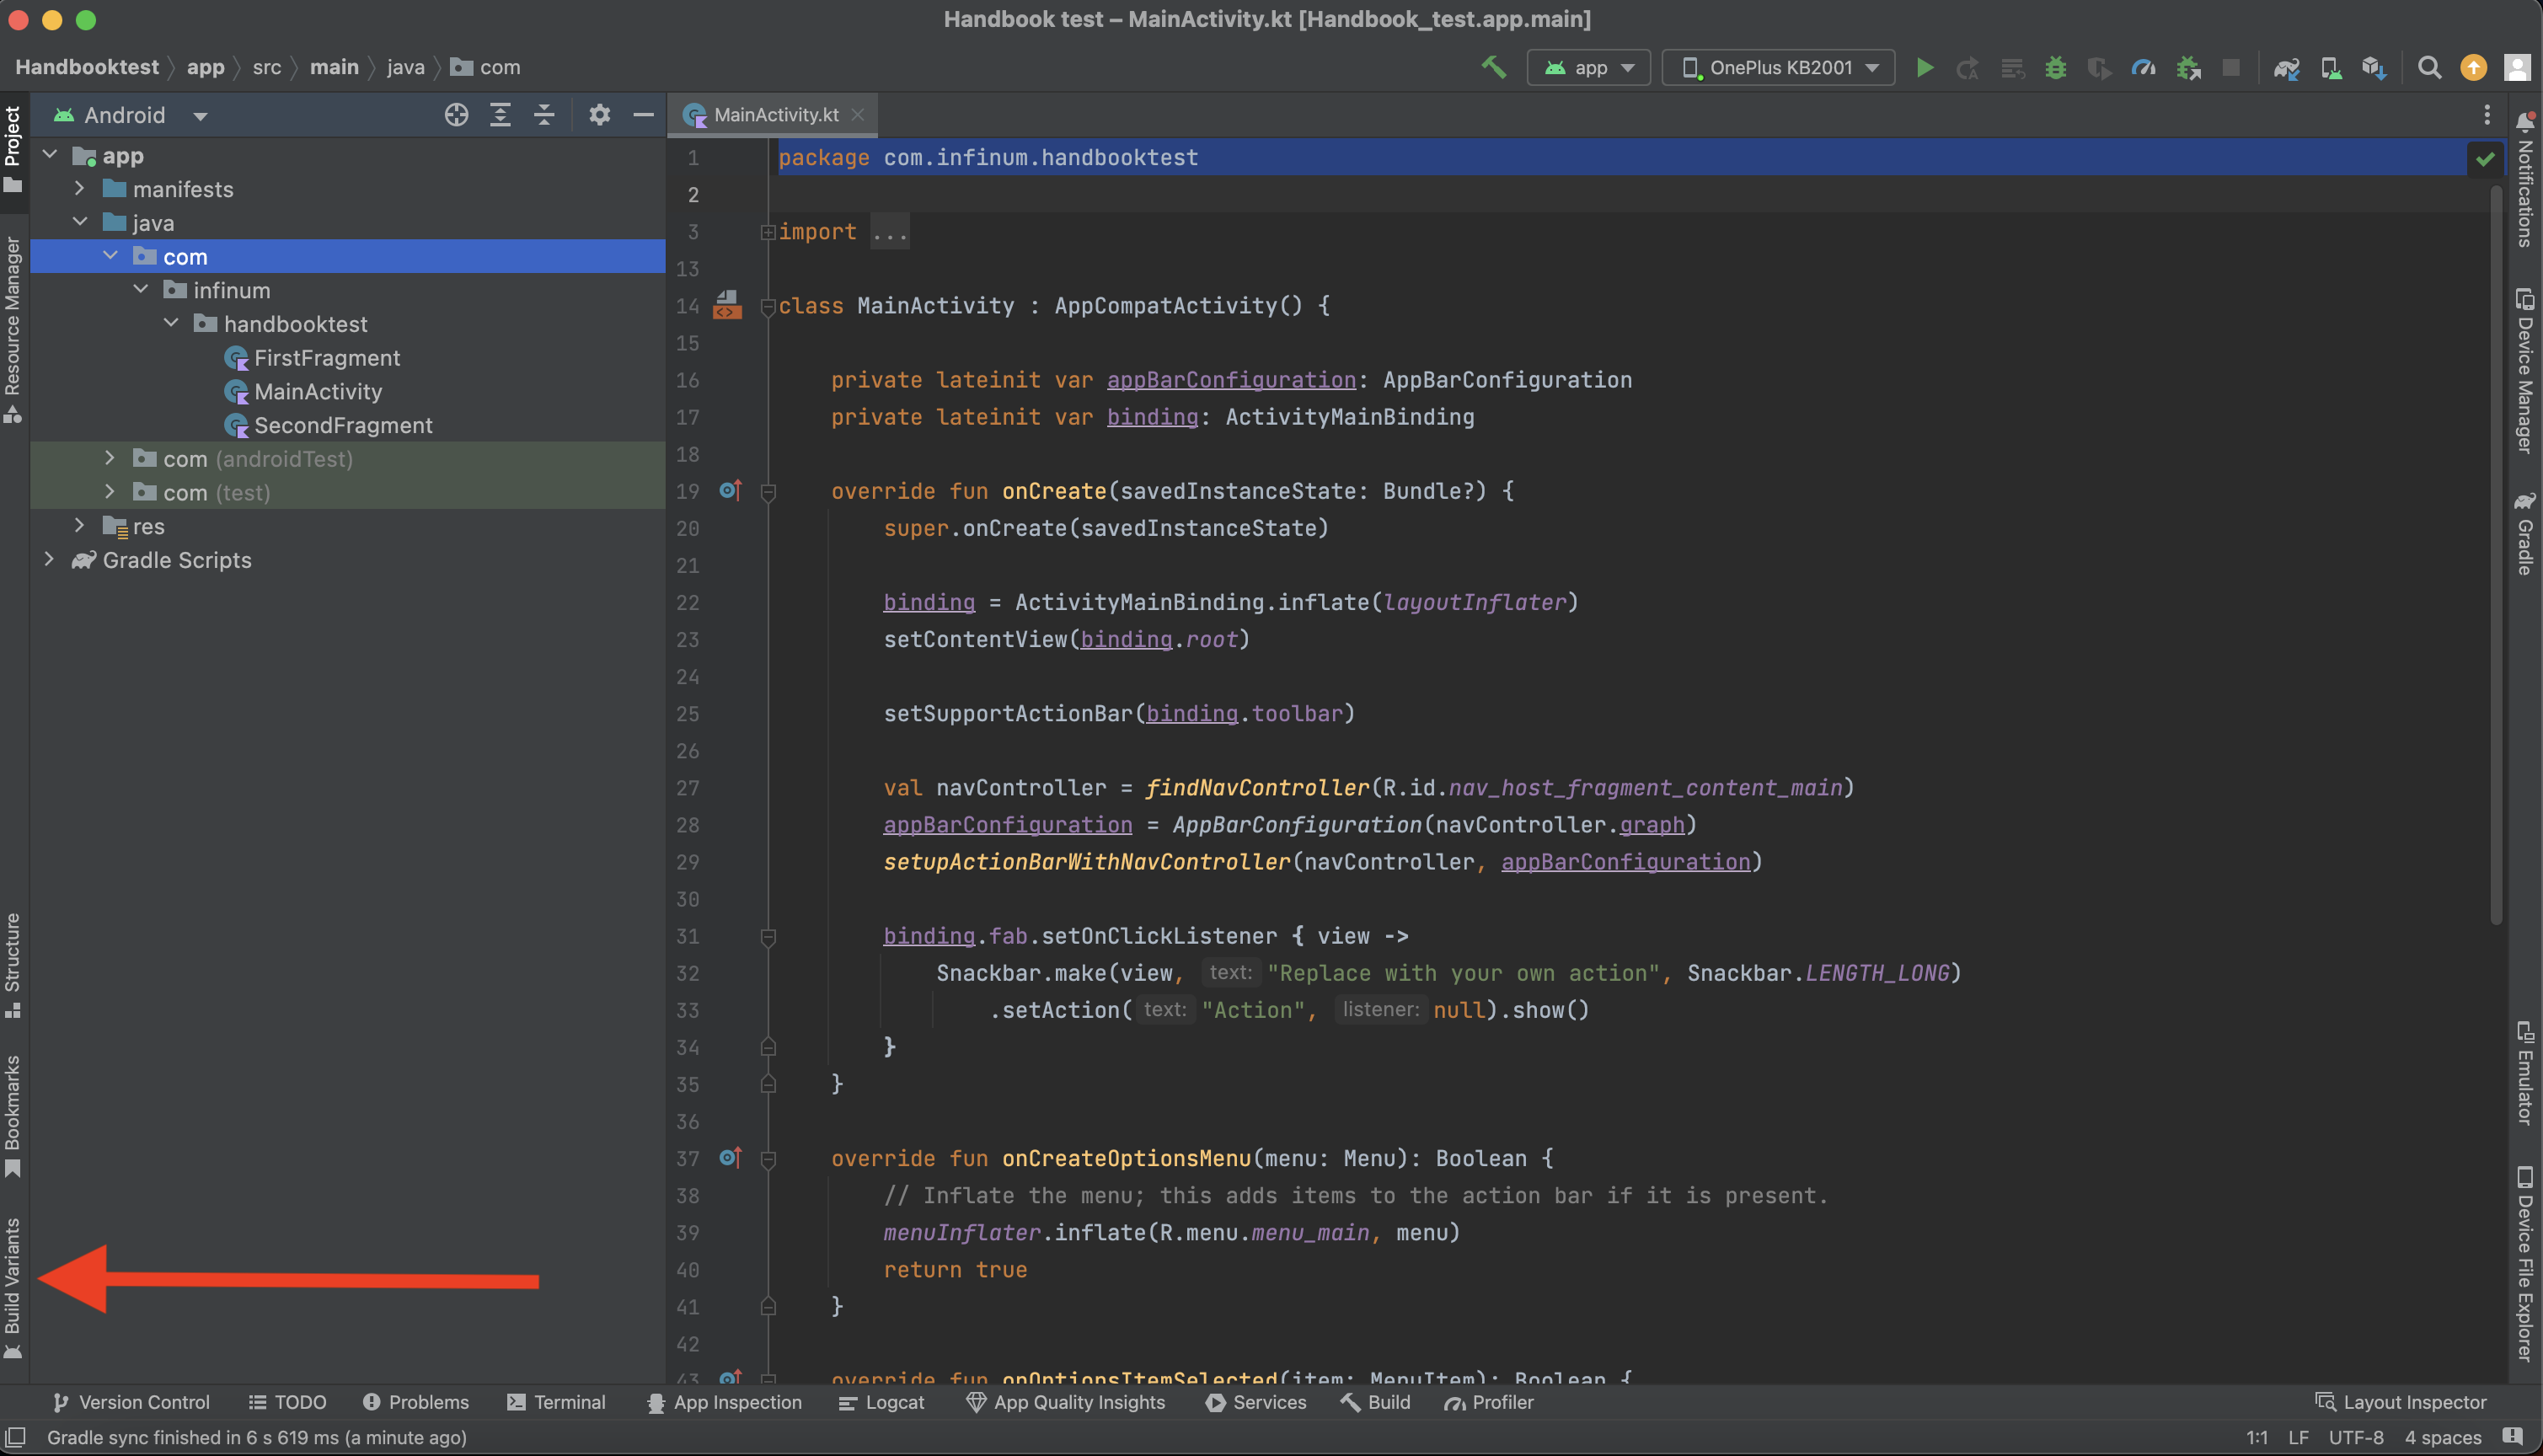The height and width of the screenshot is (1456, 2543).
Task: Click the Make Project hammer icon
Action: tap(1493, 67)
